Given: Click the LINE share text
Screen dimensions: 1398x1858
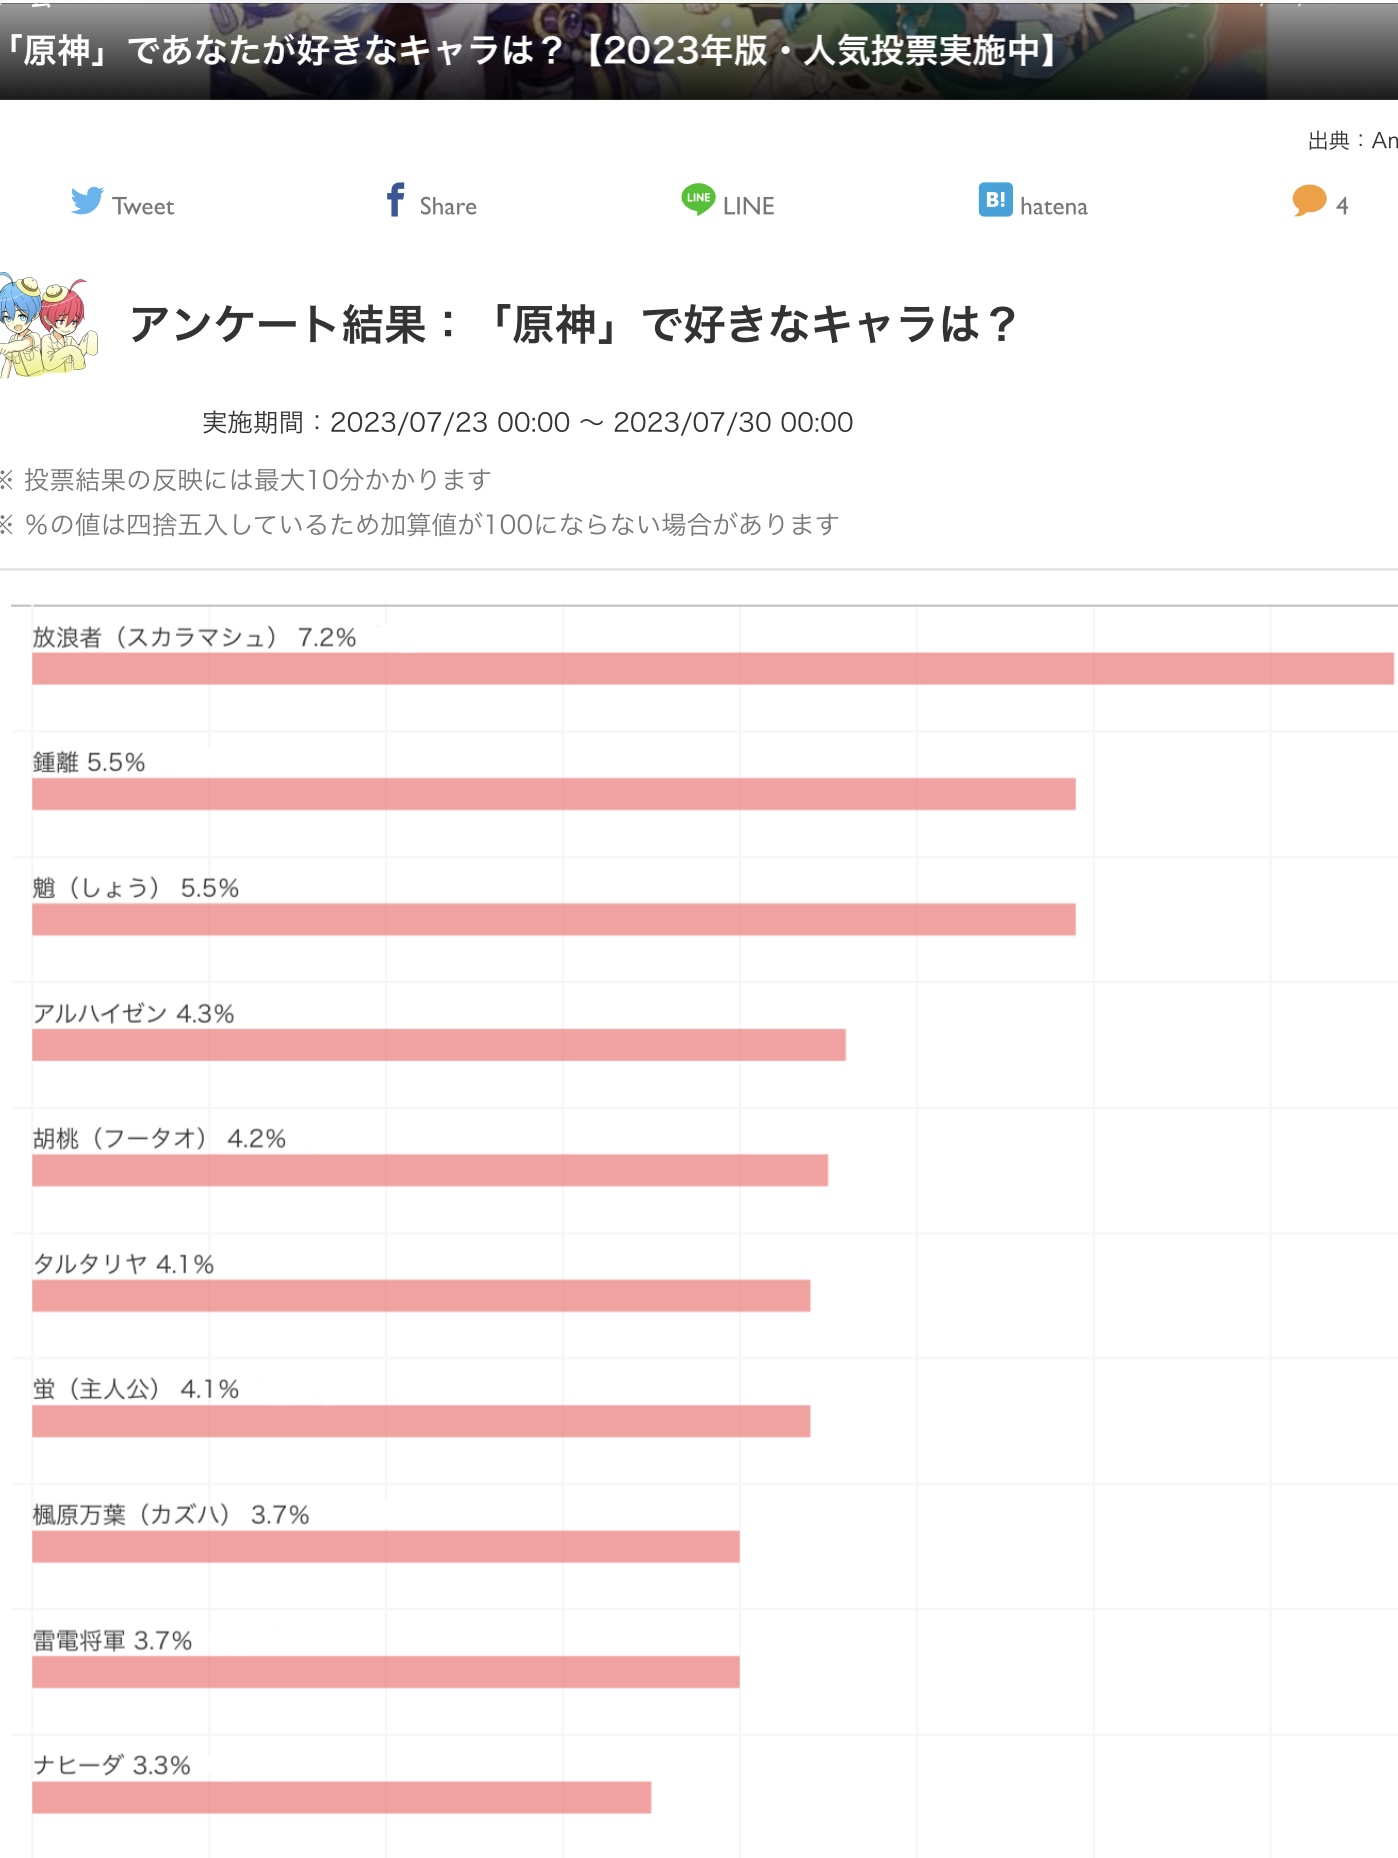Looking at the screenshot, I should [x=749, y=207].
